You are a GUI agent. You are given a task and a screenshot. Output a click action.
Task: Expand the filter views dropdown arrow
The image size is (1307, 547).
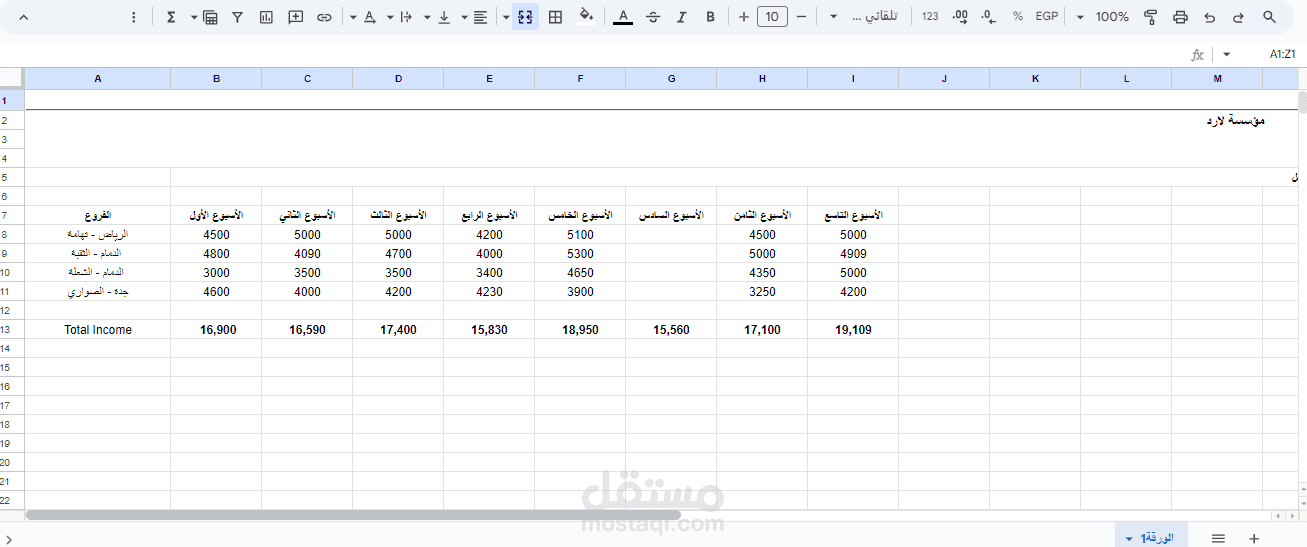point(193,17)
